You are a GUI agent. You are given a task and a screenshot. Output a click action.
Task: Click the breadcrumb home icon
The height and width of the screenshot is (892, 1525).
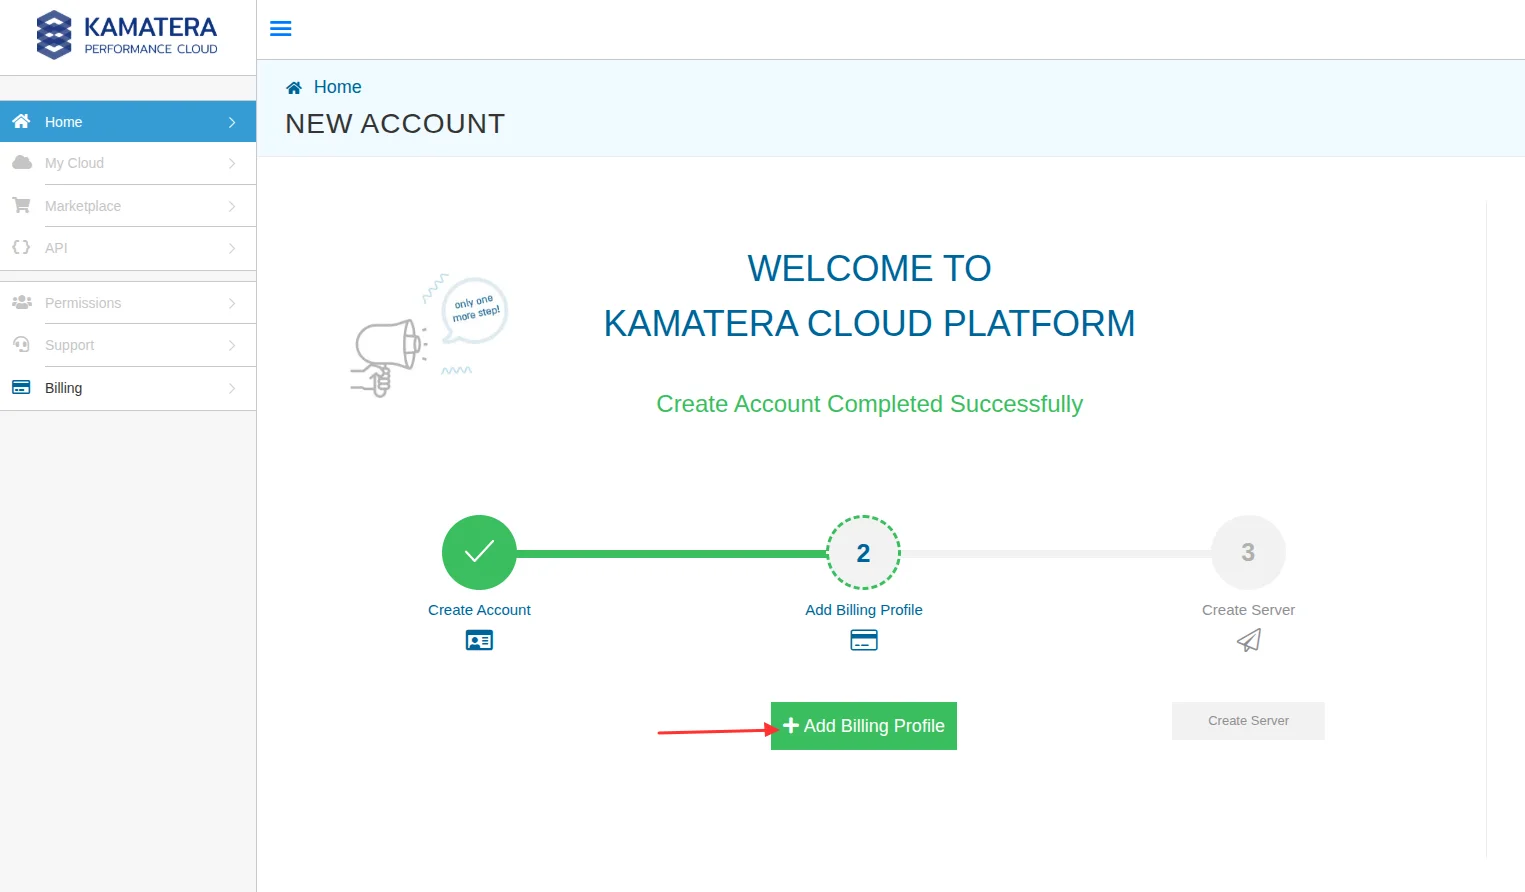(294, 88)
